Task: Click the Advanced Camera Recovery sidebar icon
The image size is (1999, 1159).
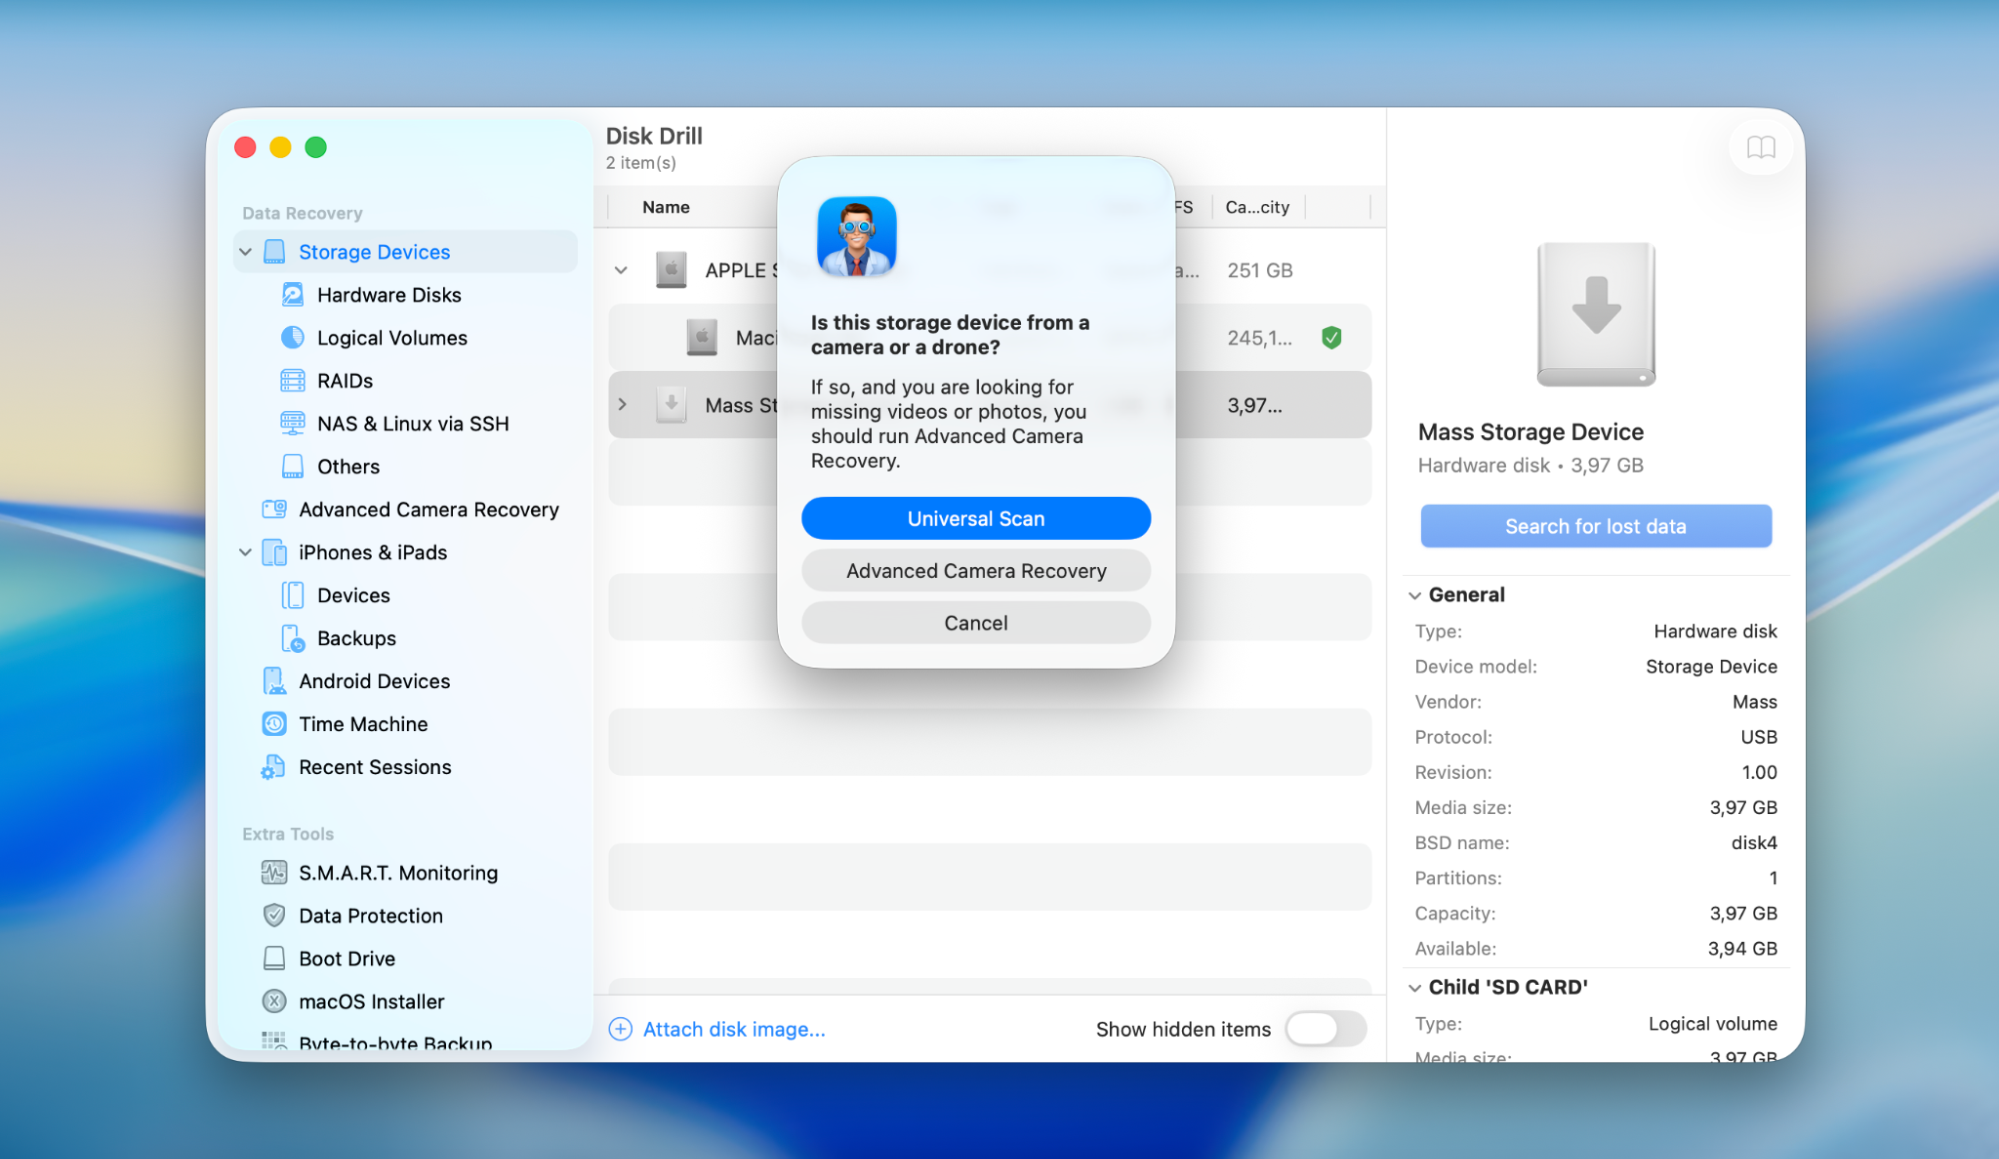Action: coord(274,510)
